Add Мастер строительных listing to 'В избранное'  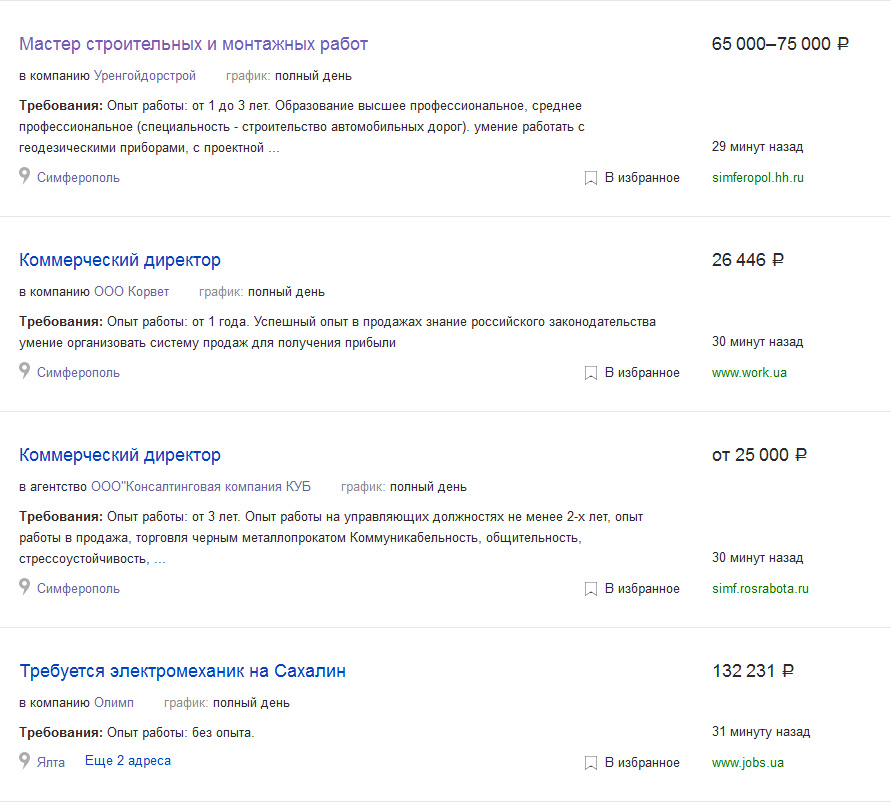(642, 177)
